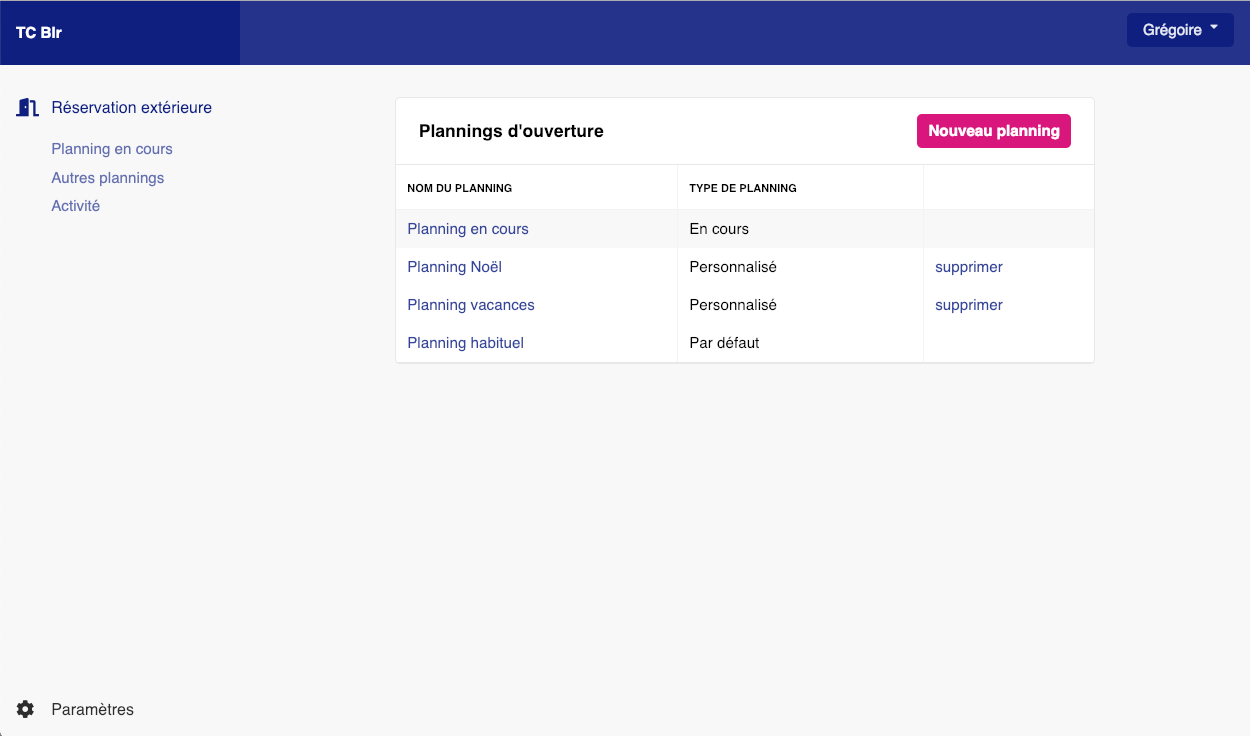Click the Nouveau planning button
1250x736 pixels.
[x=993, y=131]
